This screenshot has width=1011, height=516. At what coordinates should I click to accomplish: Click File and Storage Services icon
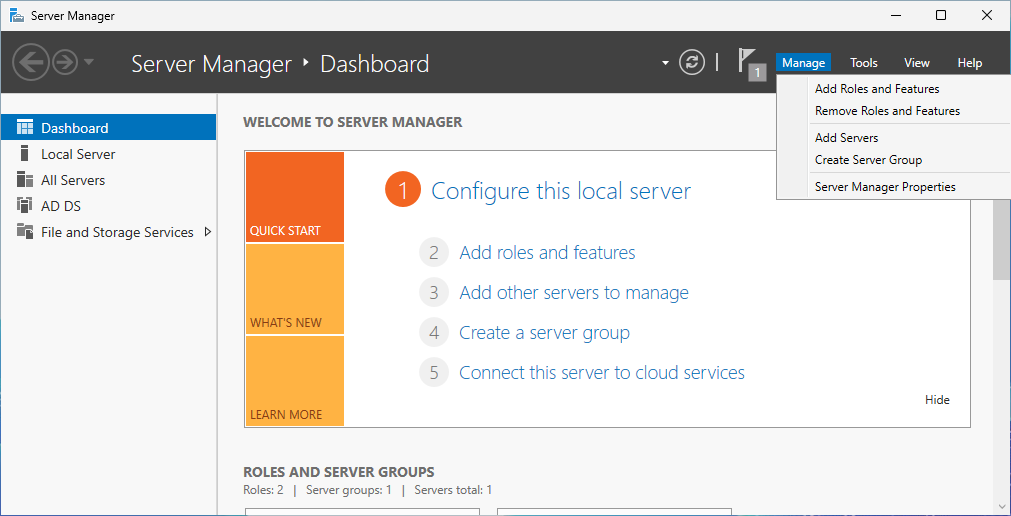point(25,231)
